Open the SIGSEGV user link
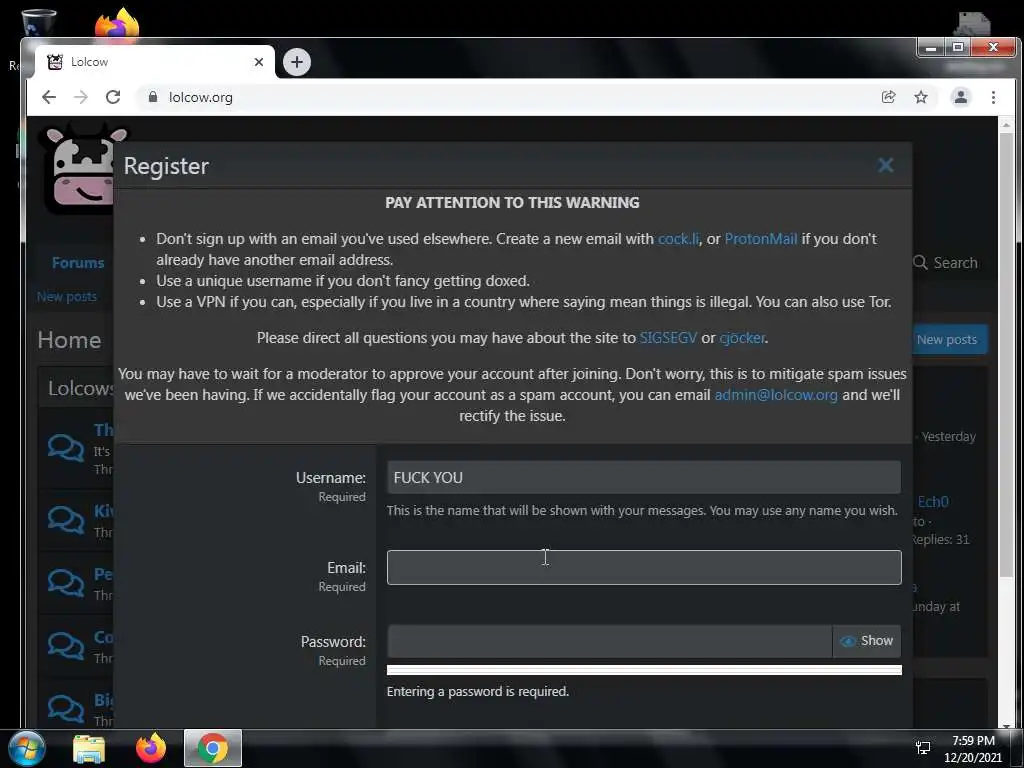The width and height of the screenshot is (1024, 768). [x=668, y=338]
